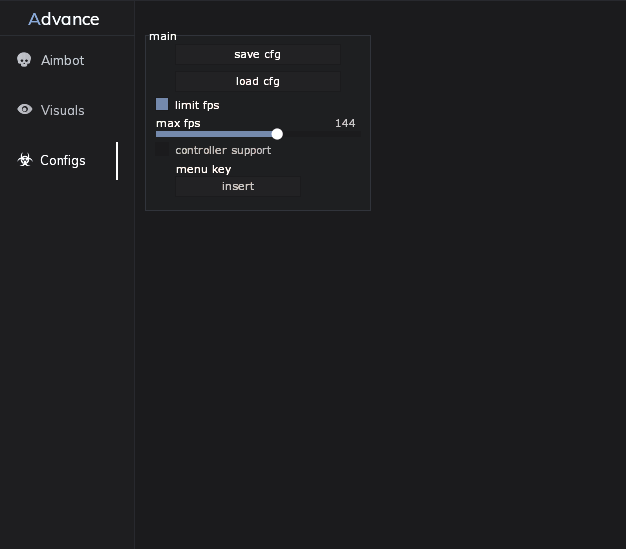Click the controller support text label
This screenshot has height=549, width=626.
223,150
